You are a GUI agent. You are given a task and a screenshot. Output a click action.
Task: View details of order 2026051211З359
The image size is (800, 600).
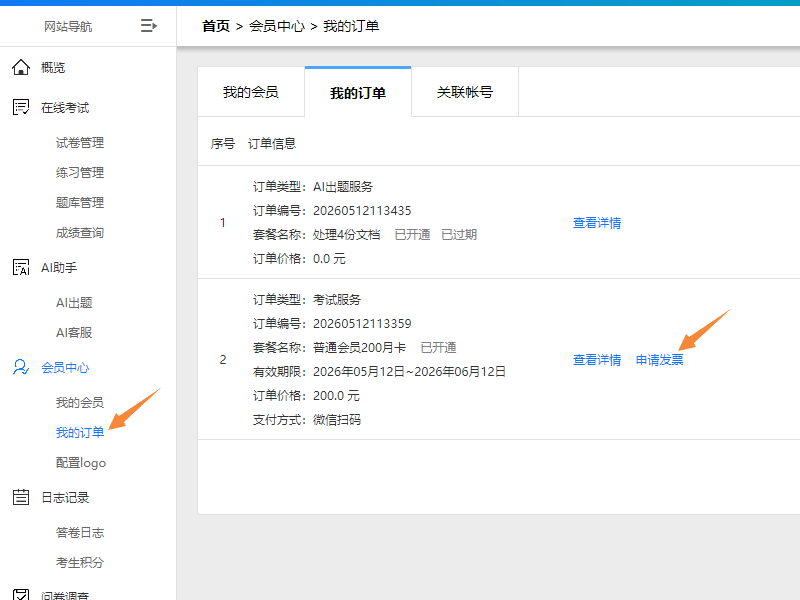coord(597,360)
